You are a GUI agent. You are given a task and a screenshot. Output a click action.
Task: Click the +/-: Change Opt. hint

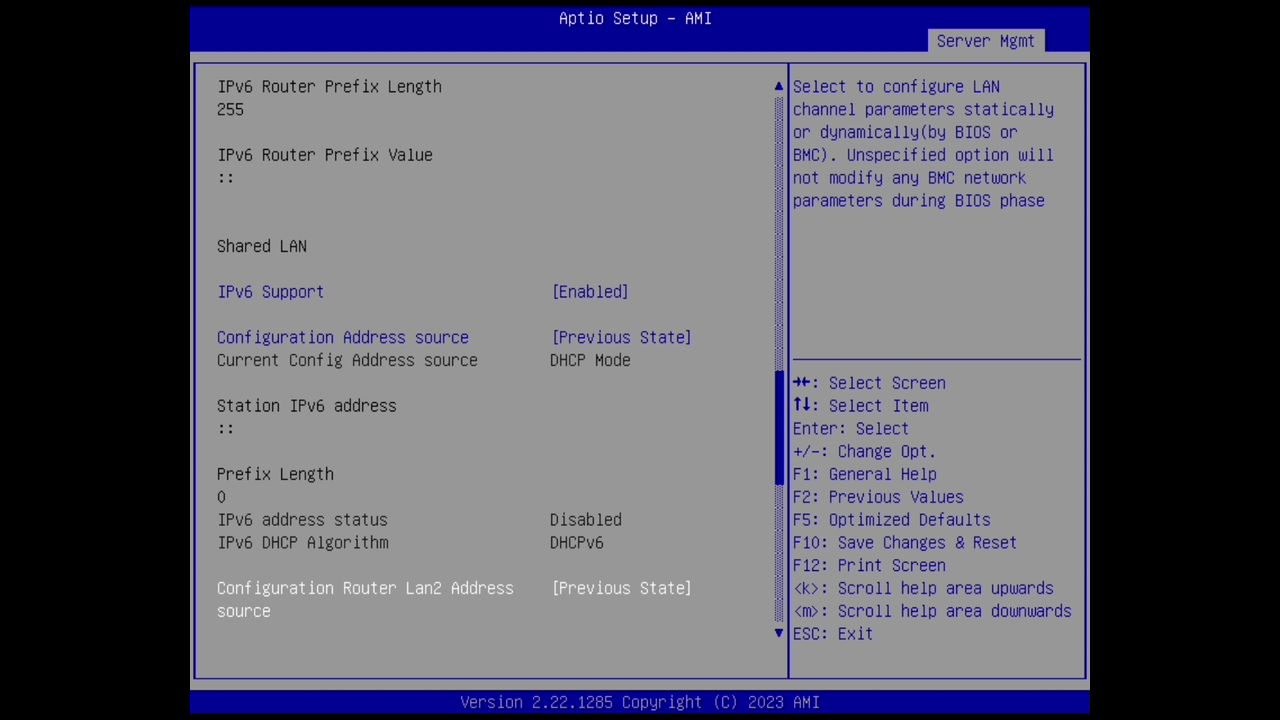pyautogui.click(x=865, y=452)
